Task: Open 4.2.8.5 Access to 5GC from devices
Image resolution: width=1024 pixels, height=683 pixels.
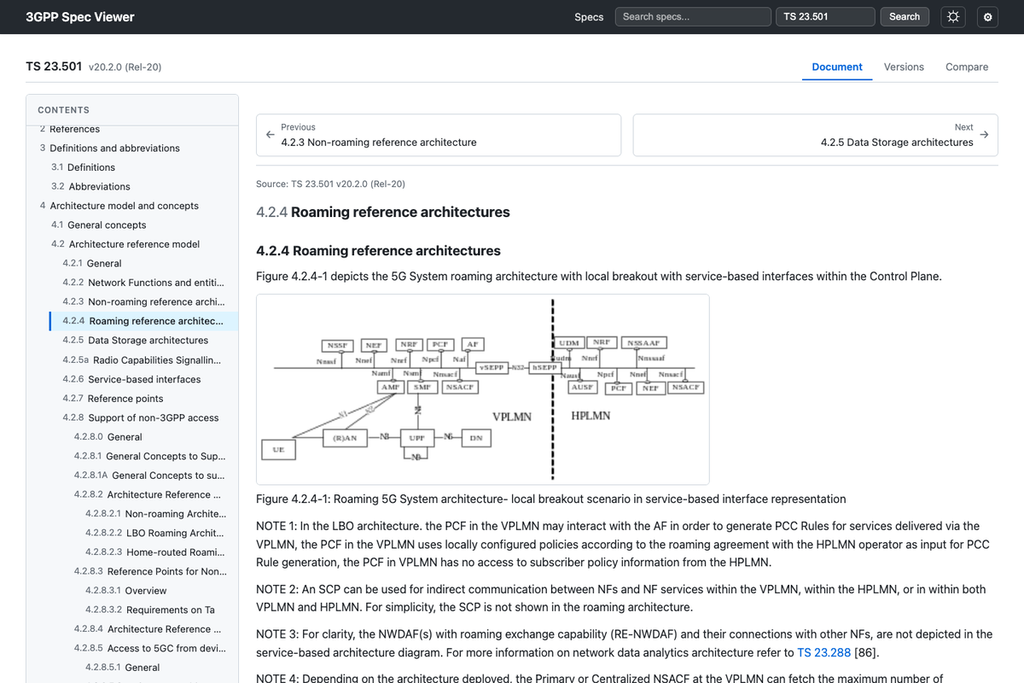Action: 150,648
